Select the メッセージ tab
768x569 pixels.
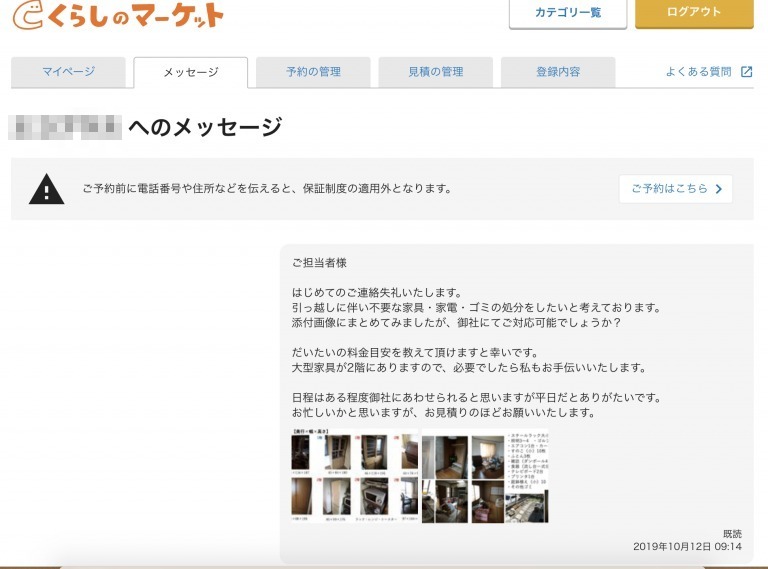191,72
